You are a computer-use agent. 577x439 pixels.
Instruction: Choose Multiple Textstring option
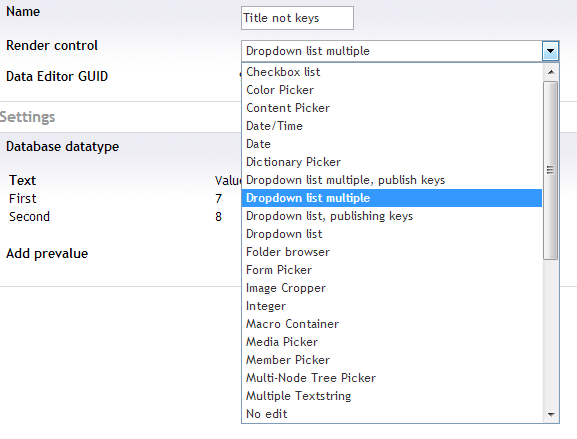(392, 396)
